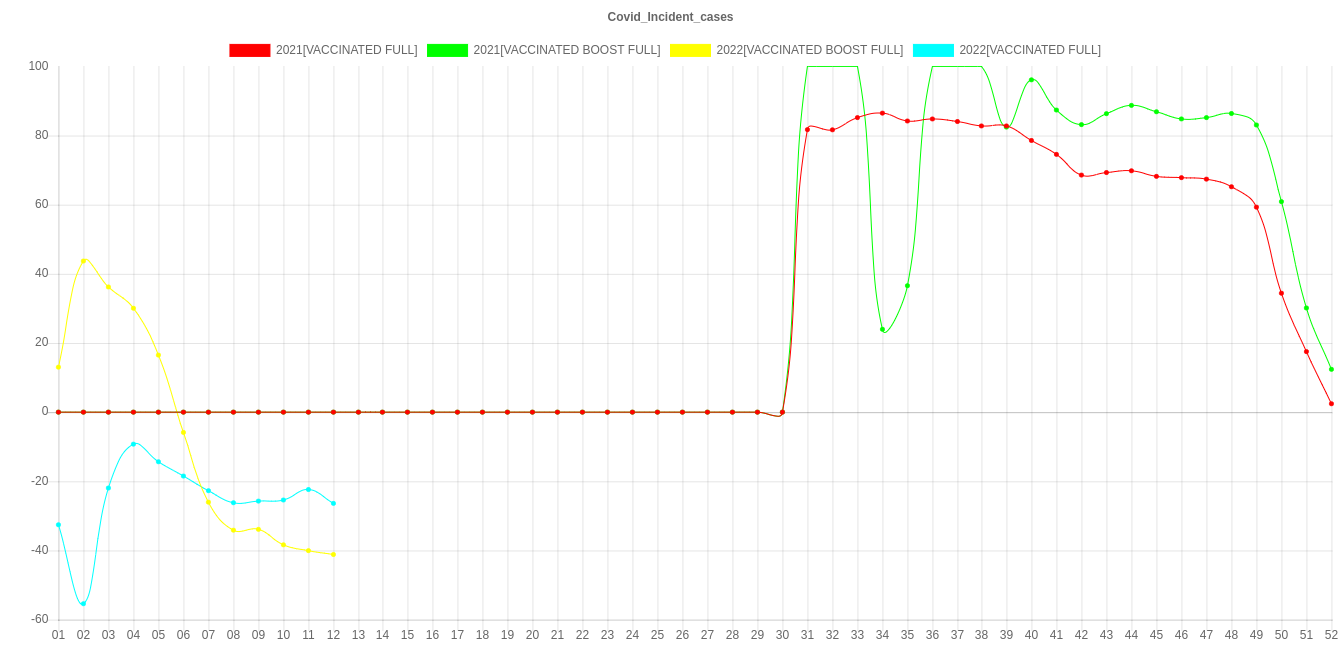Viewport: 1341px width, 670px height.
Task: Toggle the 2022[VACCINATED BOOST FULL] legend label
Action: tap(809, 50)
